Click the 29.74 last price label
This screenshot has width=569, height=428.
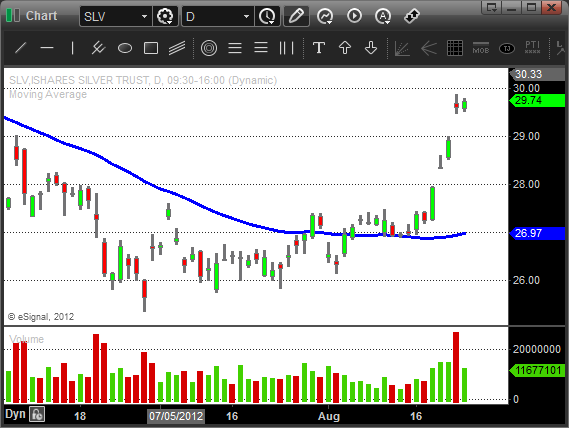coord(537,100)
